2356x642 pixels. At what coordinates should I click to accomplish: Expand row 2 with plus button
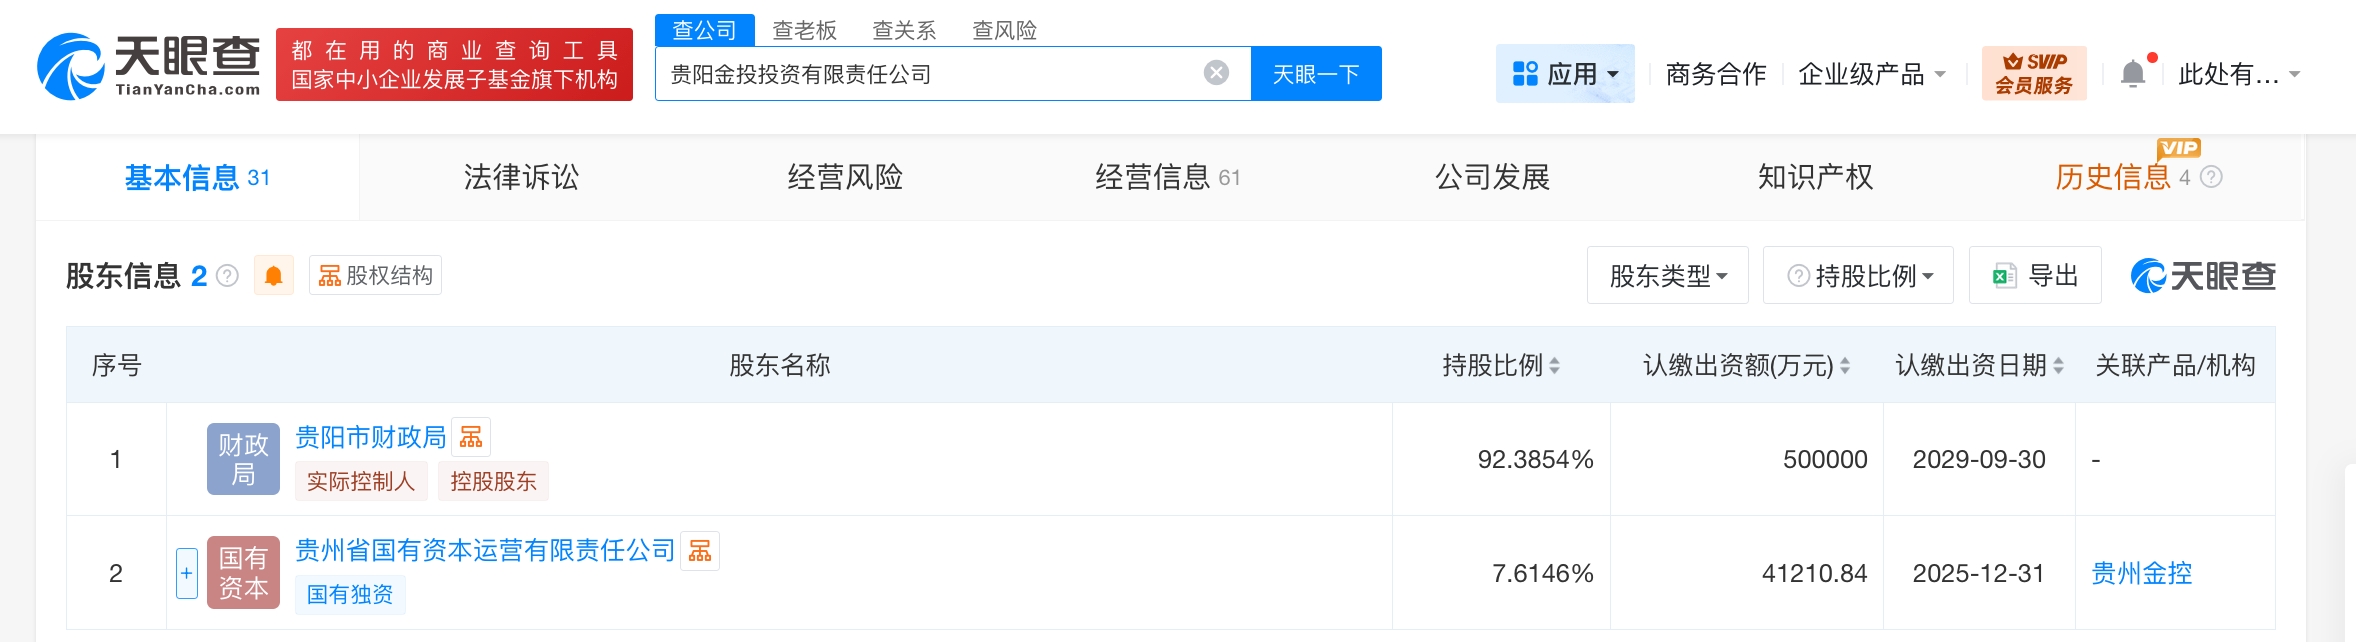(186, 573)
